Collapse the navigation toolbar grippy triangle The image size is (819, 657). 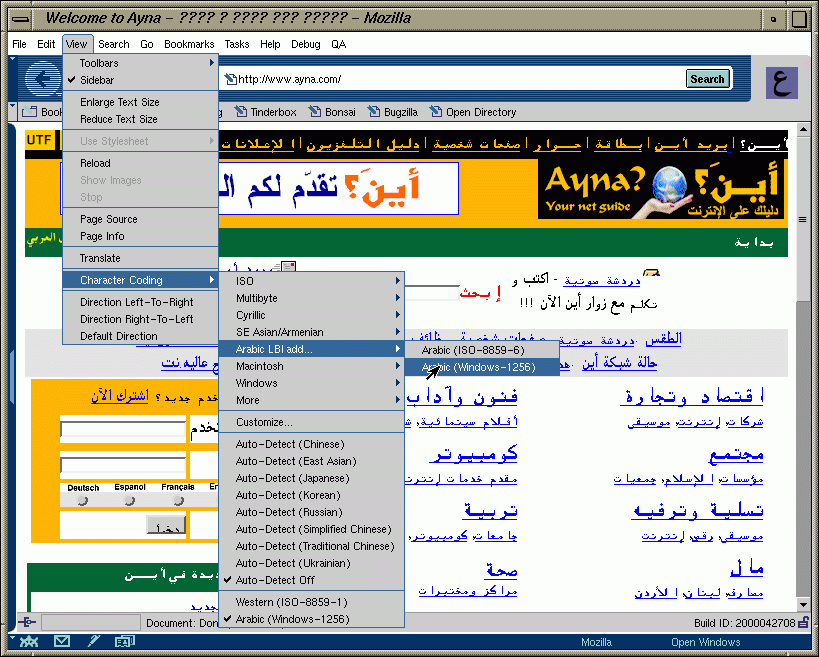(x=13, y=60)
